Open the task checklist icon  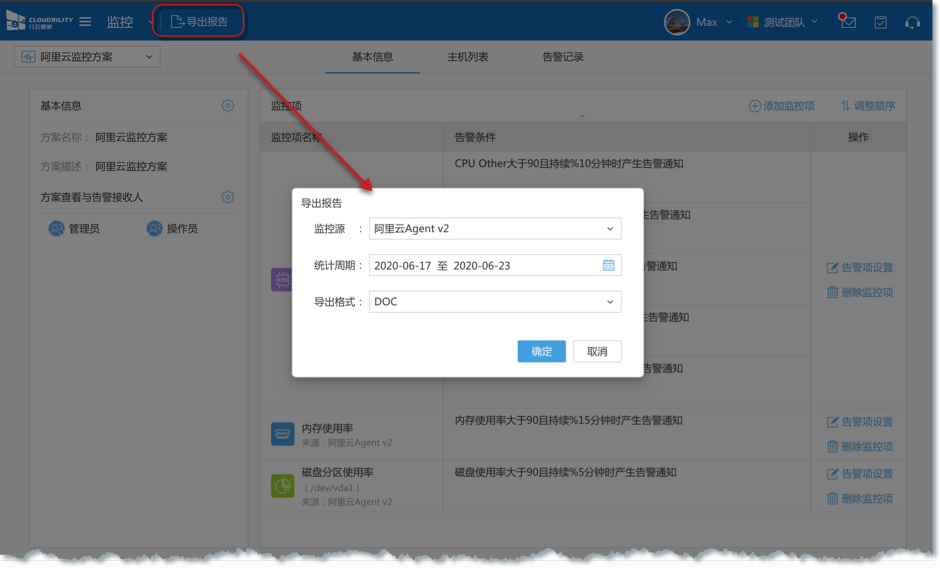(x=880, y=22)
